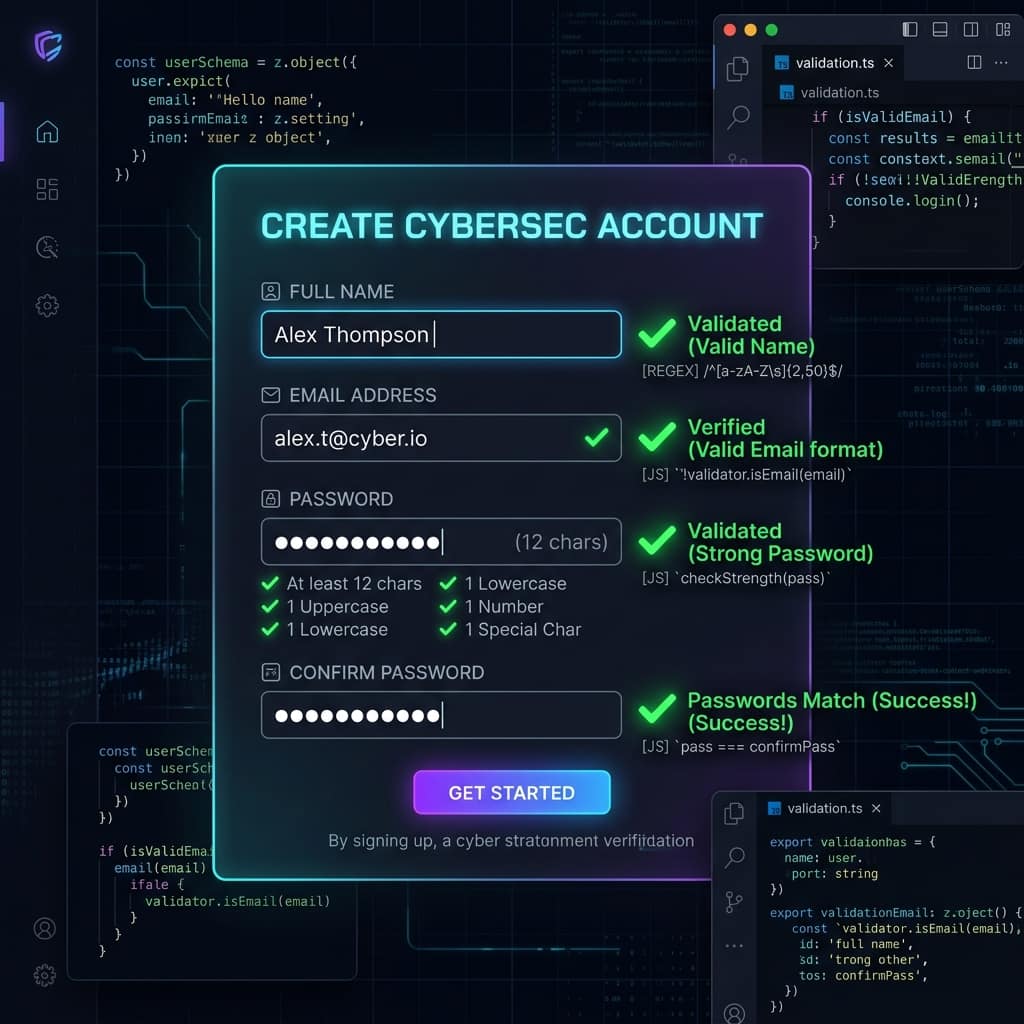Click the Valid Email format checkmark
Image resolution: width=1024 pixels, height=1024 pixels.
657,436
